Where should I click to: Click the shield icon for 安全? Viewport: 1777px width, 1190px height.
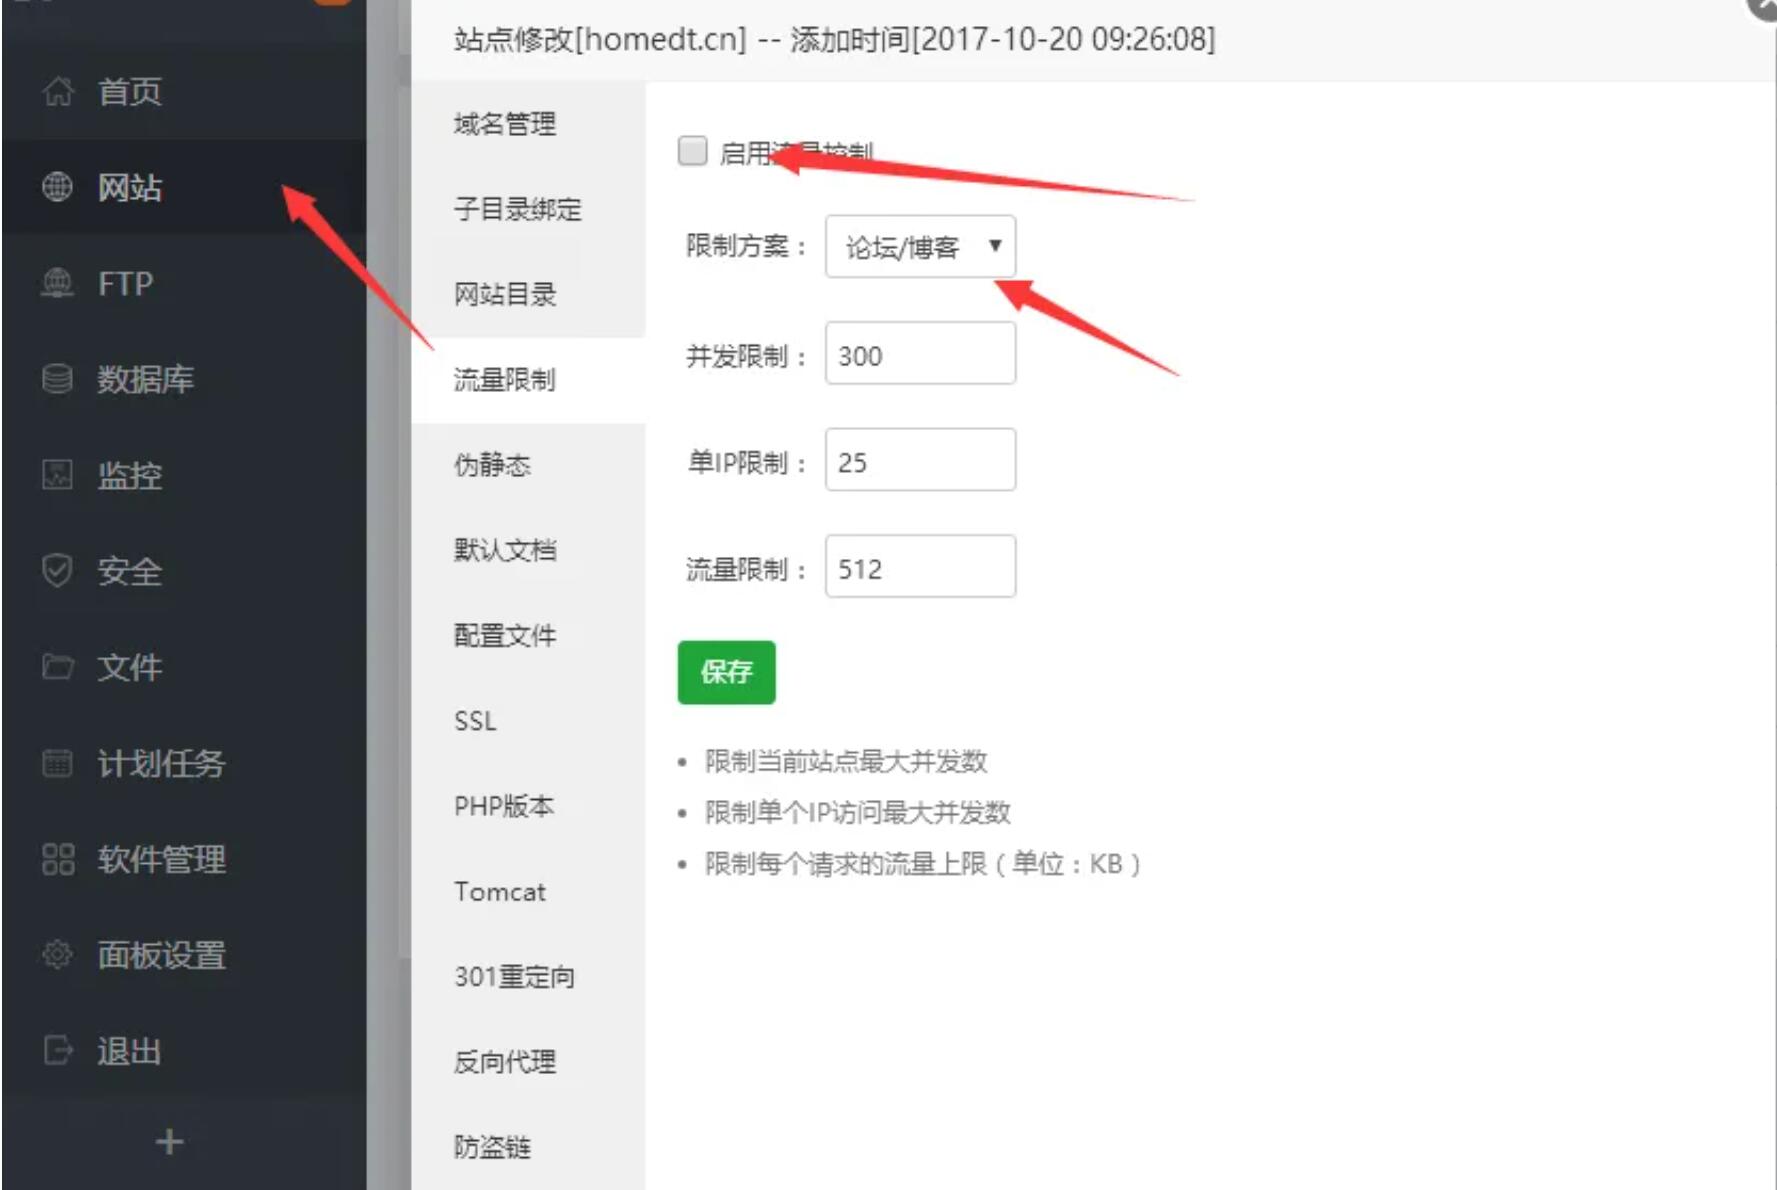coord(58,570)
